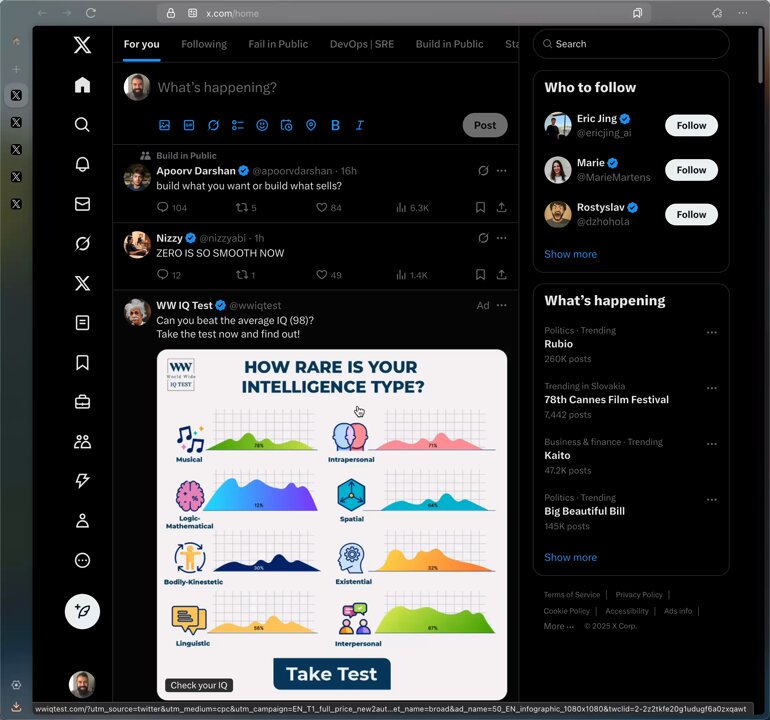Open Privacy Policy footer link
The image size is (770, 720).
pos(639,595)
